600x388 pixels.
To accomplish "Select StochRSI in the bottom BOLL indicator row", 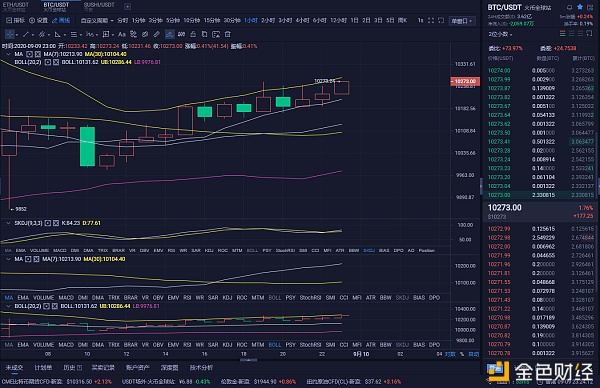I will (310, 345).
